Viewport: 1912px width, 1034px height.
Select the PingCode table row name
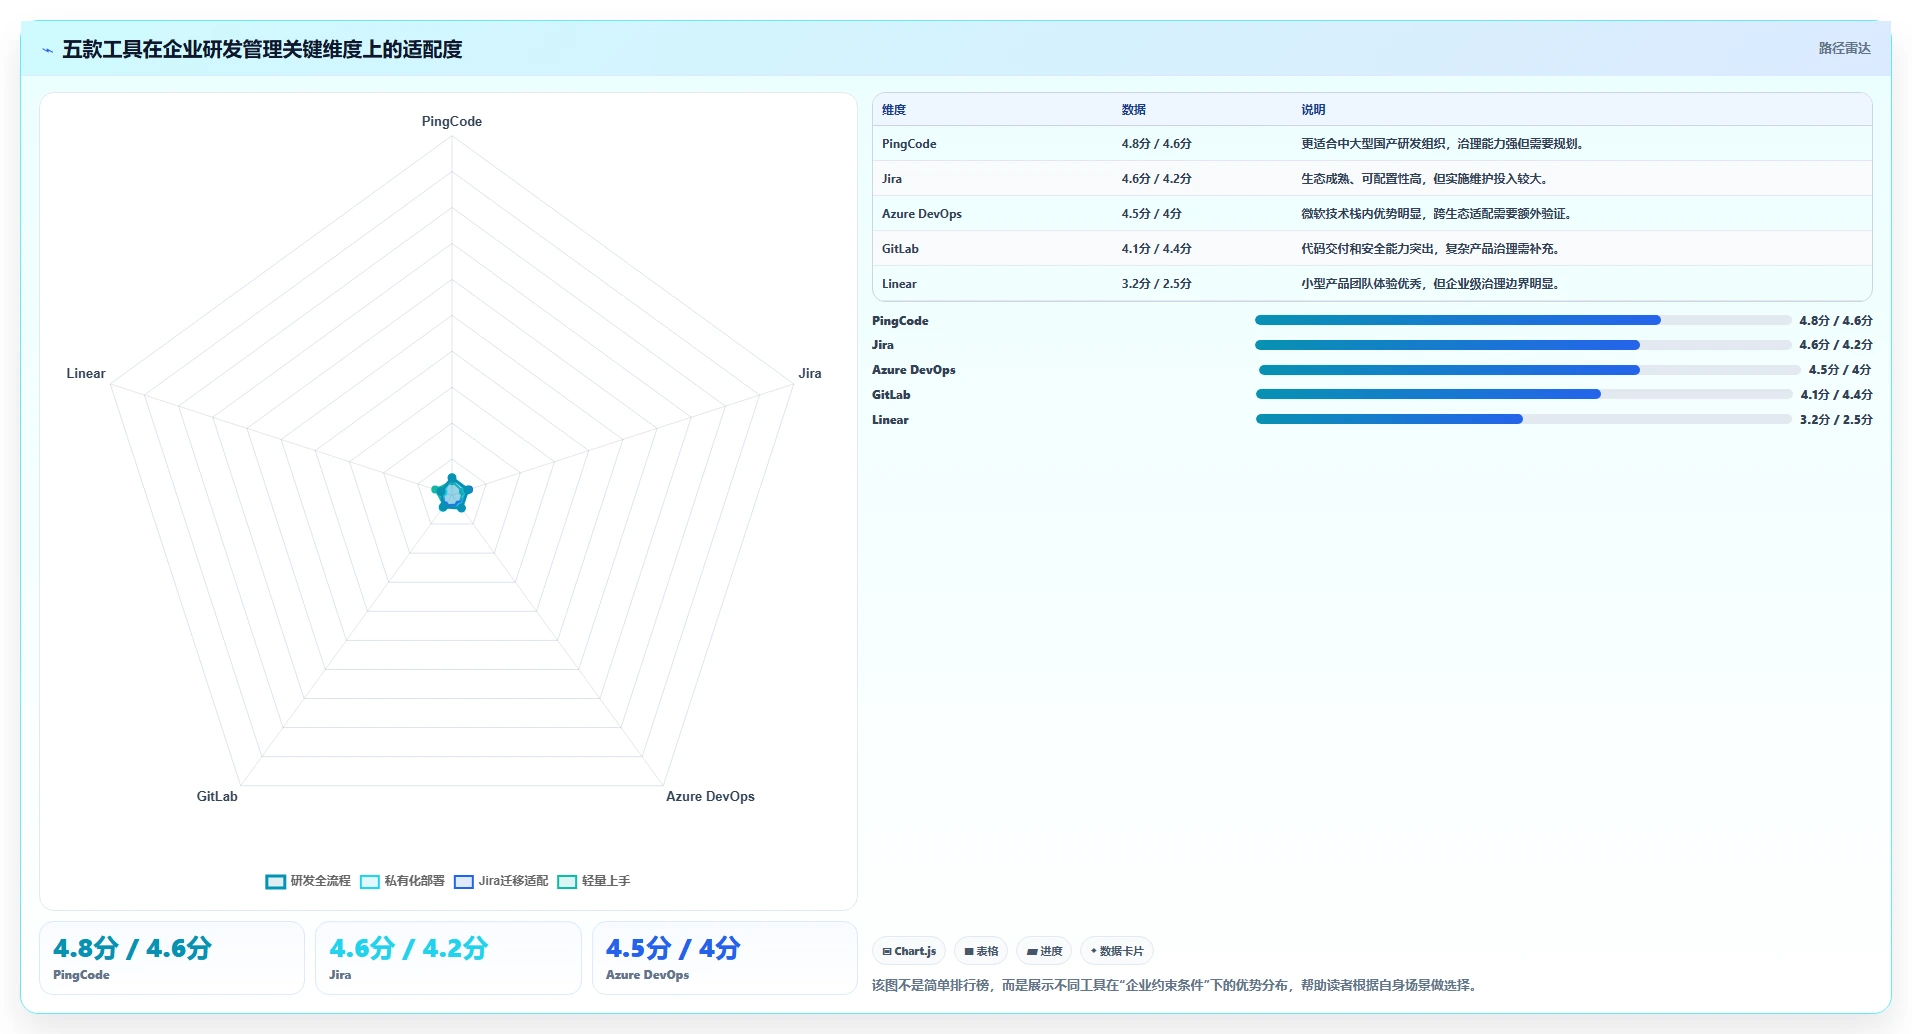pyautogui.click(x=909, y=144)
